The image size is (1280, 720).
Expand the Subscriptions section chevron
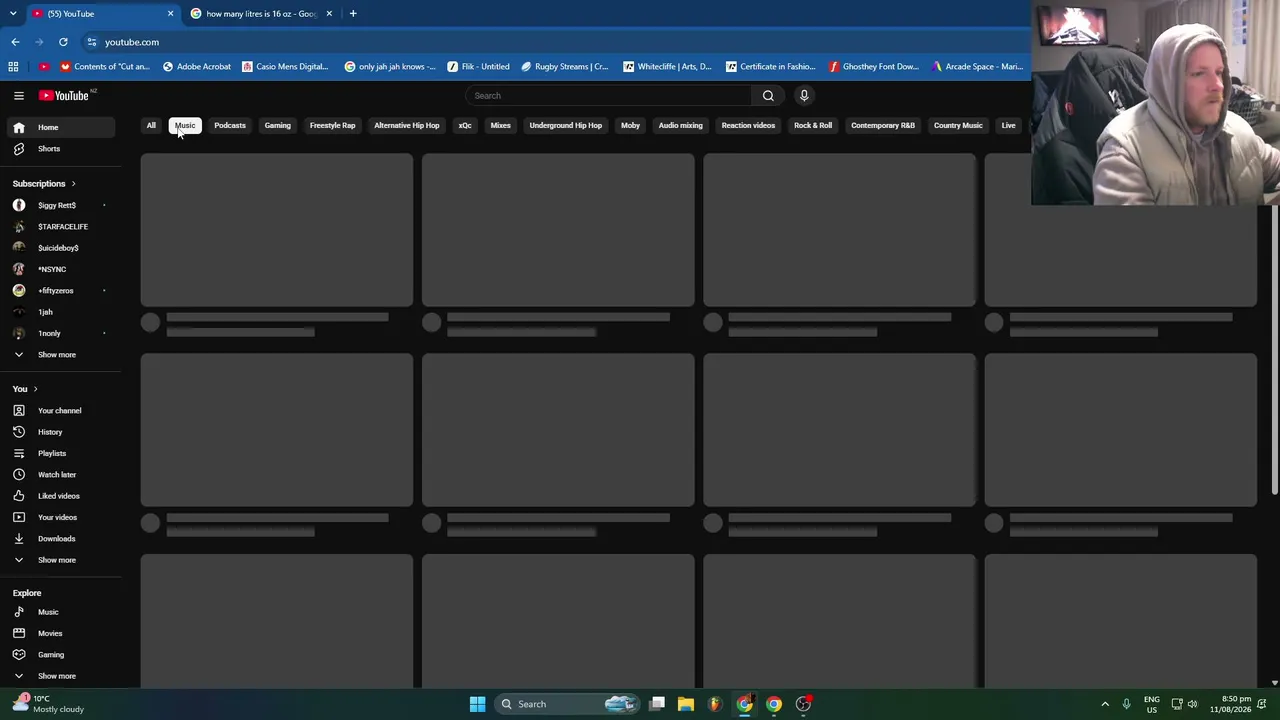[73, 184]
